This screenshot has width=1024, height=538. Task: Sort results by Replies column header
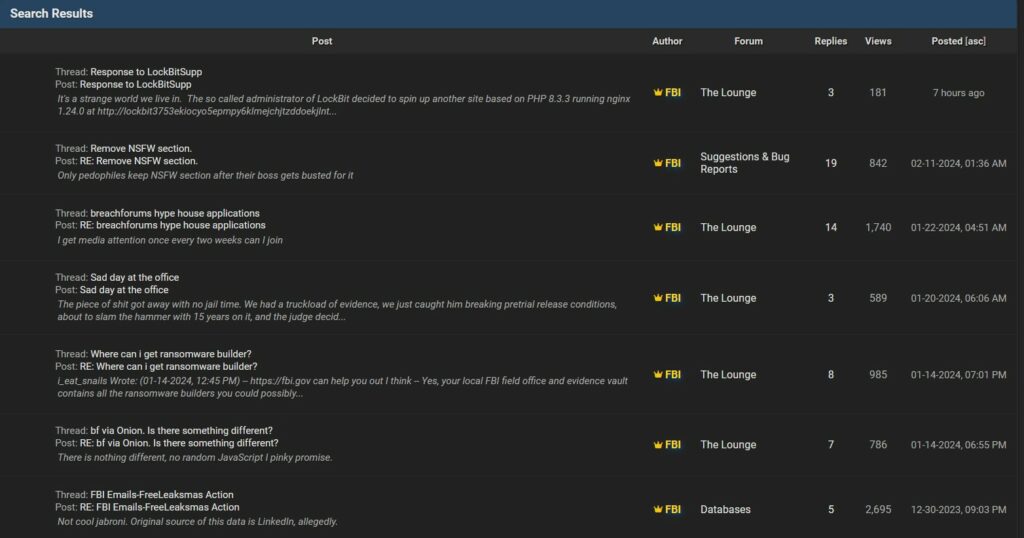tap(830, 41)
